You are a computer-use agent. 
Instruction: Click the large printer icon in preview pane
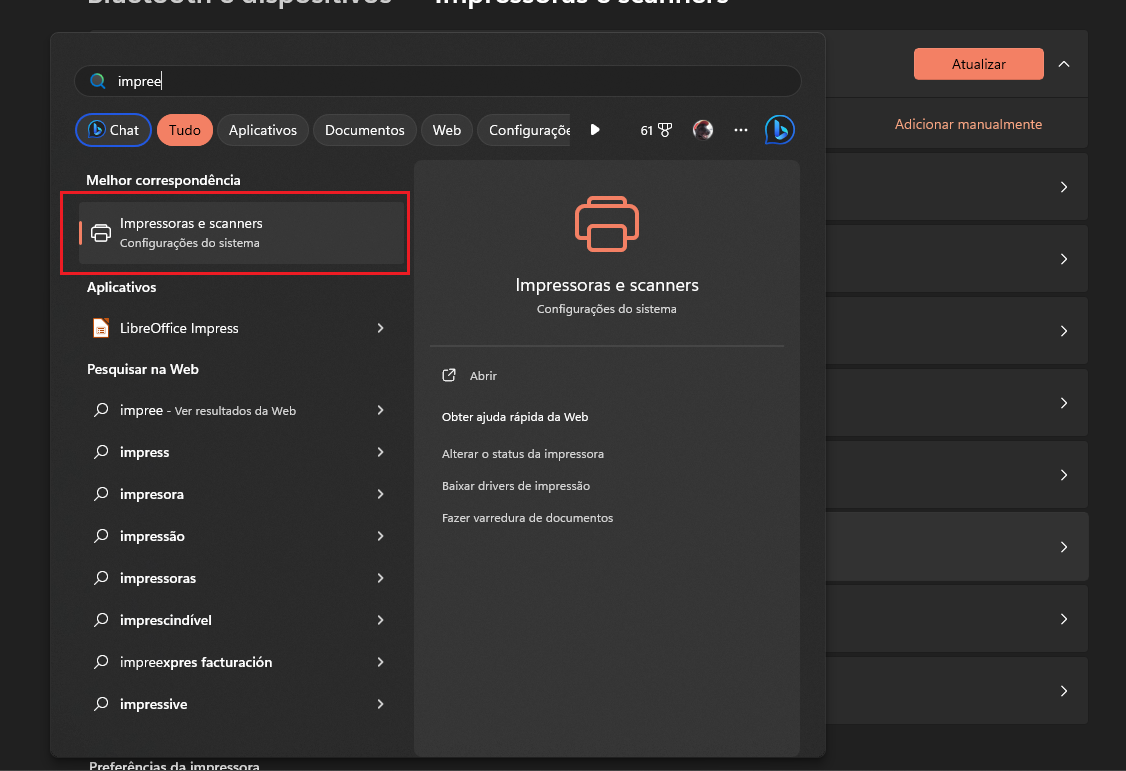(606, 224)
